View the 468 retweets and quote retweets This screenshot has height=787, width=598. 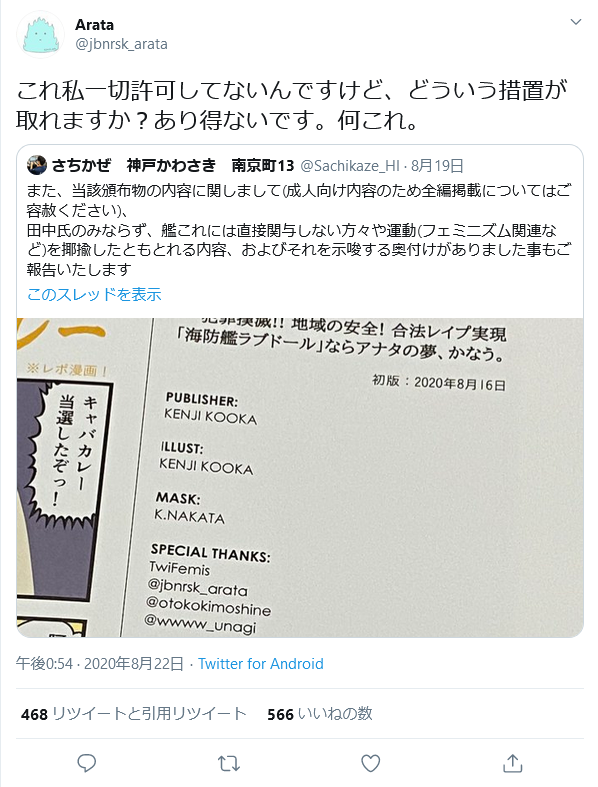coord(134,714)
